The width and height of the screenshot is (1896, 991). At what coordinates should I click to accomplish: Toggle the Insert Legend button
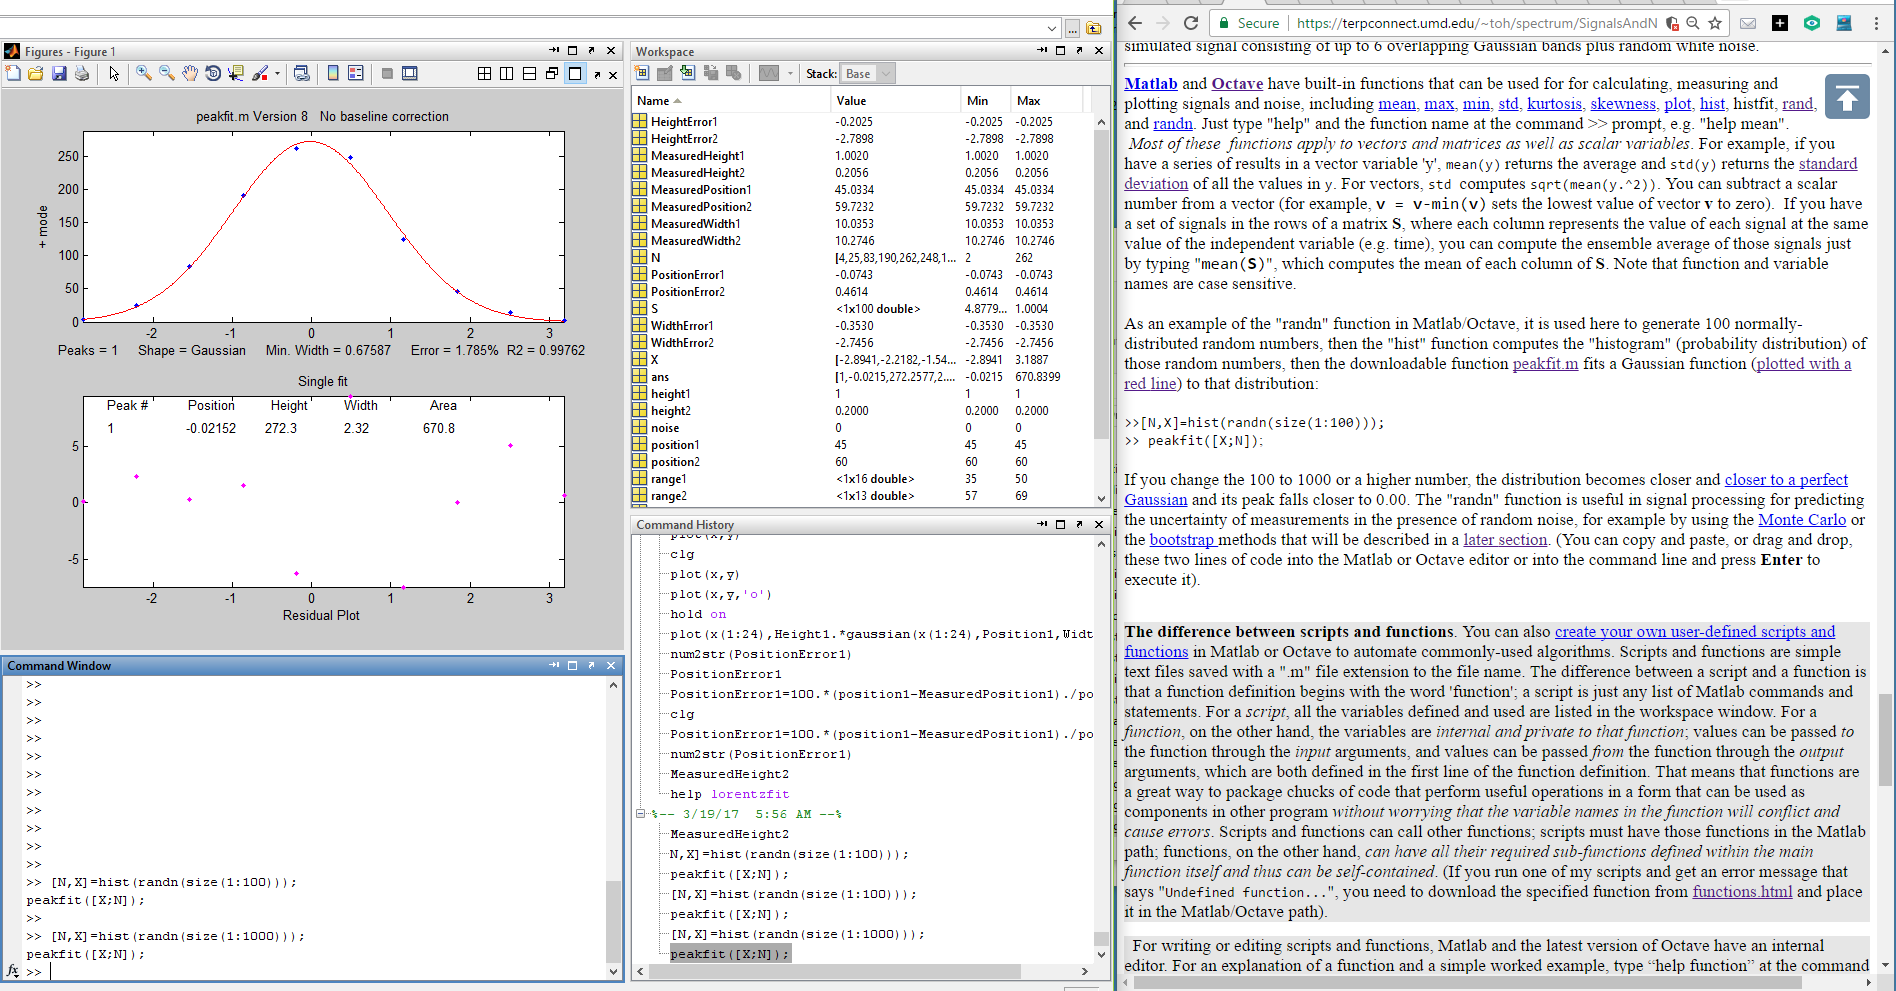click(356, 74)
